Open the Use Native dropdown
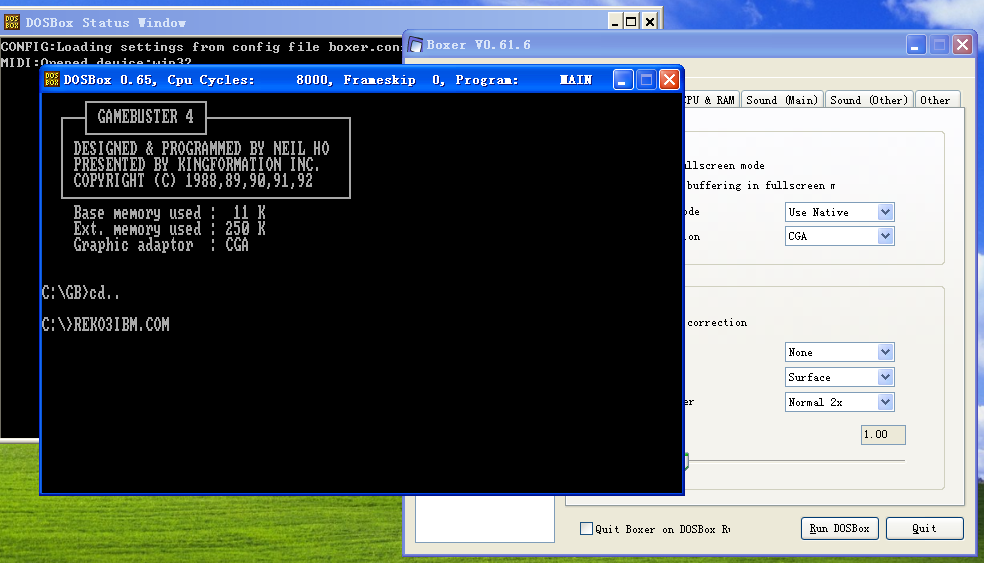Screen dimensions: 984x563 885,212
